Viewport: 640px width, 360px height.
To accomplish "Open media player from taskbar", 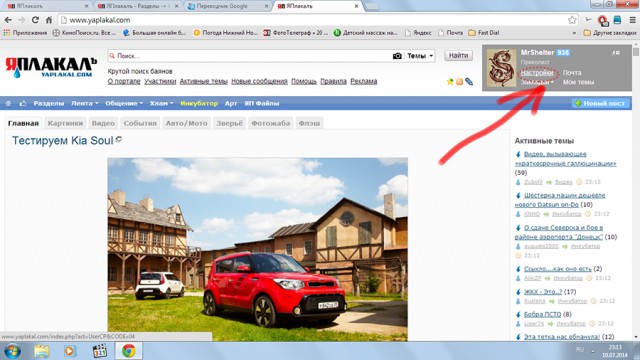I will [x=70, y=351].
